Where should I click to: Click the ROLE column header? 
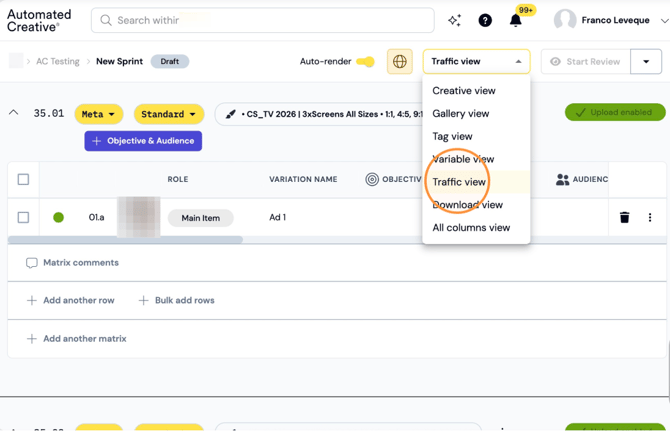point(178,179)
